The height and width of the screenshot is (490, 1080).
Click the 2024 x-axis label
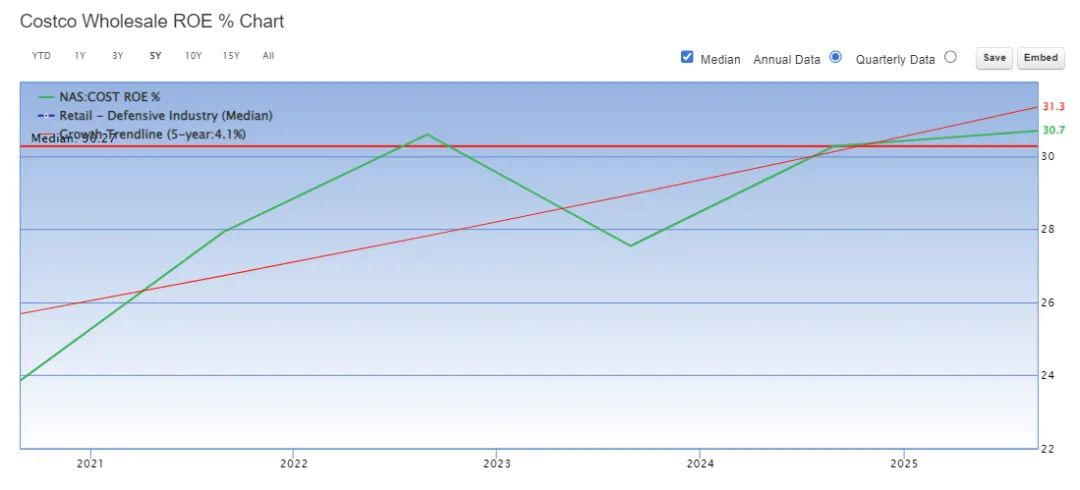[x=700, y=463]
